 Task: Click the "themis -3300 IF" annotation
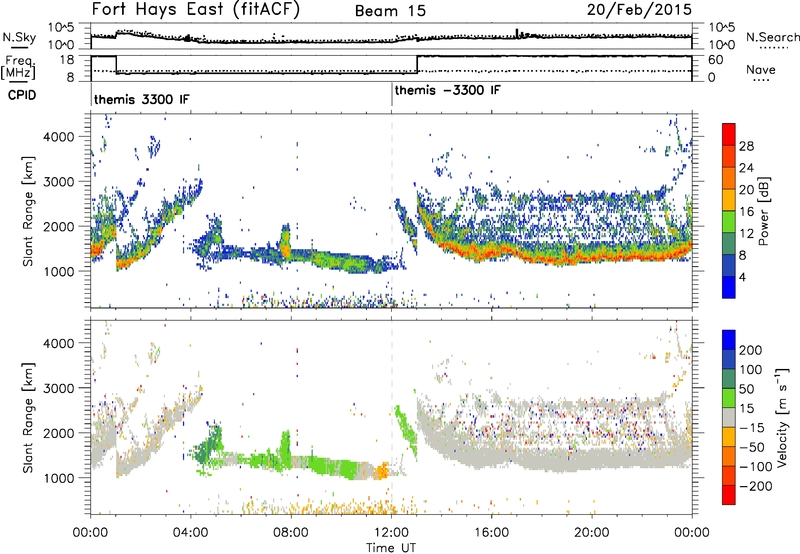(x=447, y=90)
